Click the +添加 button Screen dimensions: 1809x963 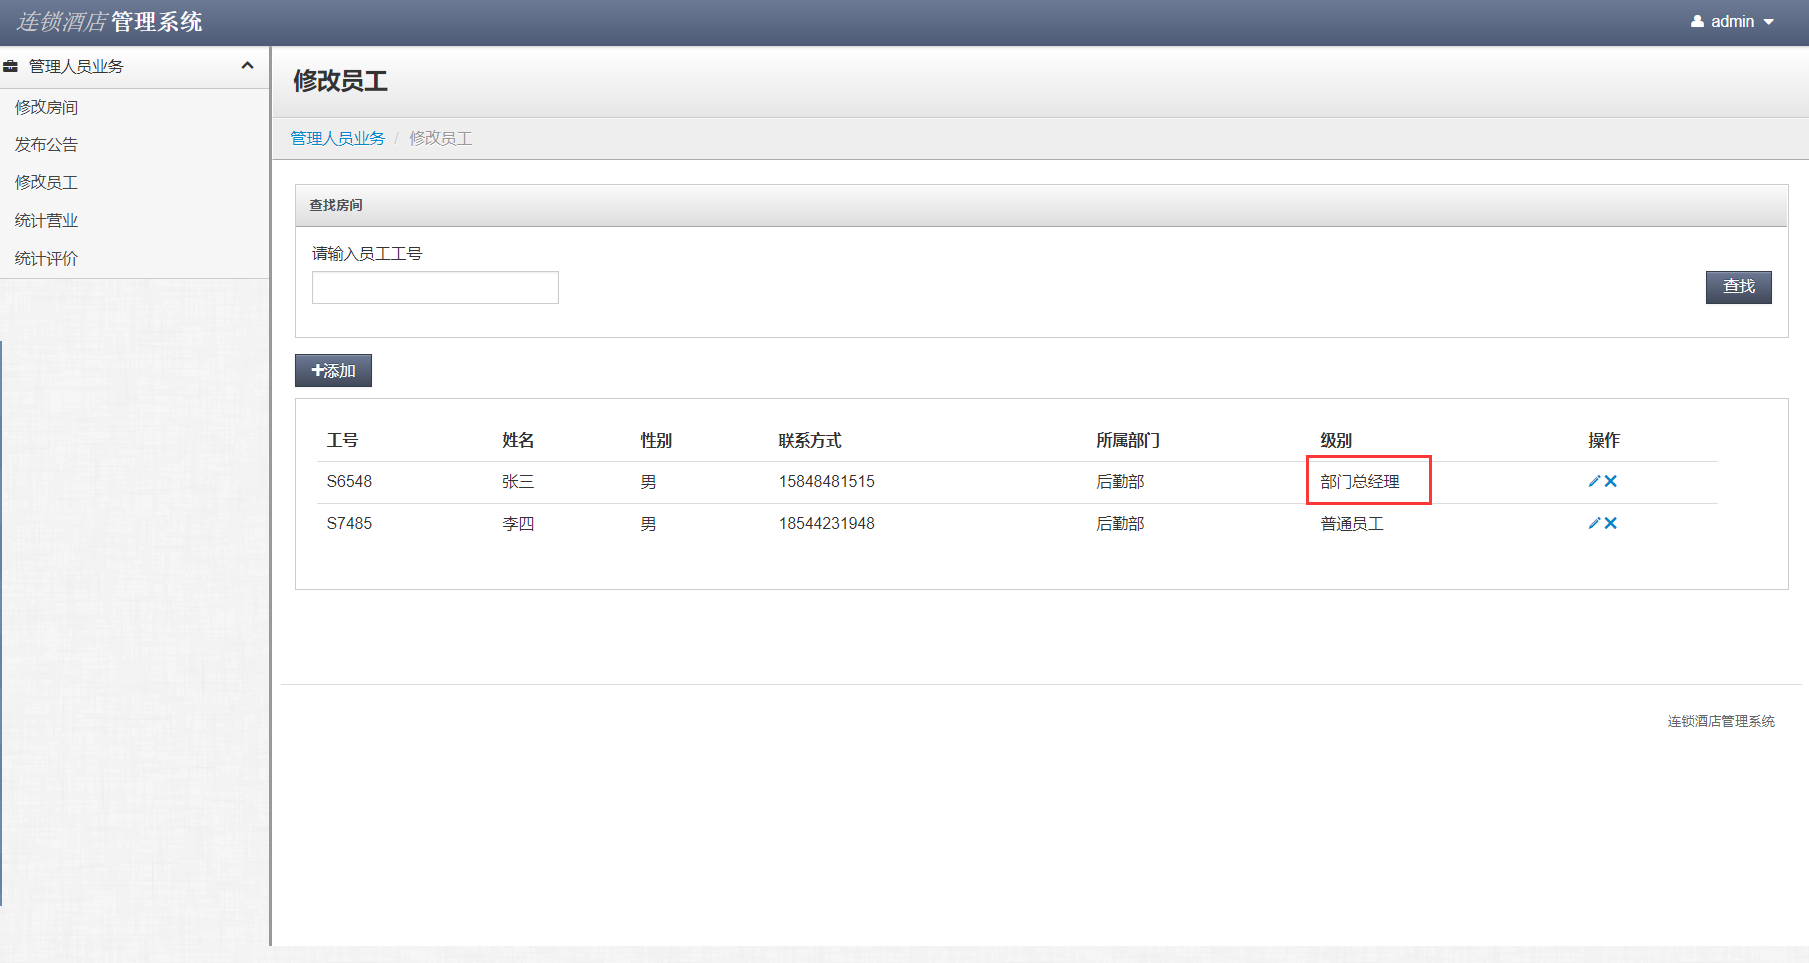333,371
